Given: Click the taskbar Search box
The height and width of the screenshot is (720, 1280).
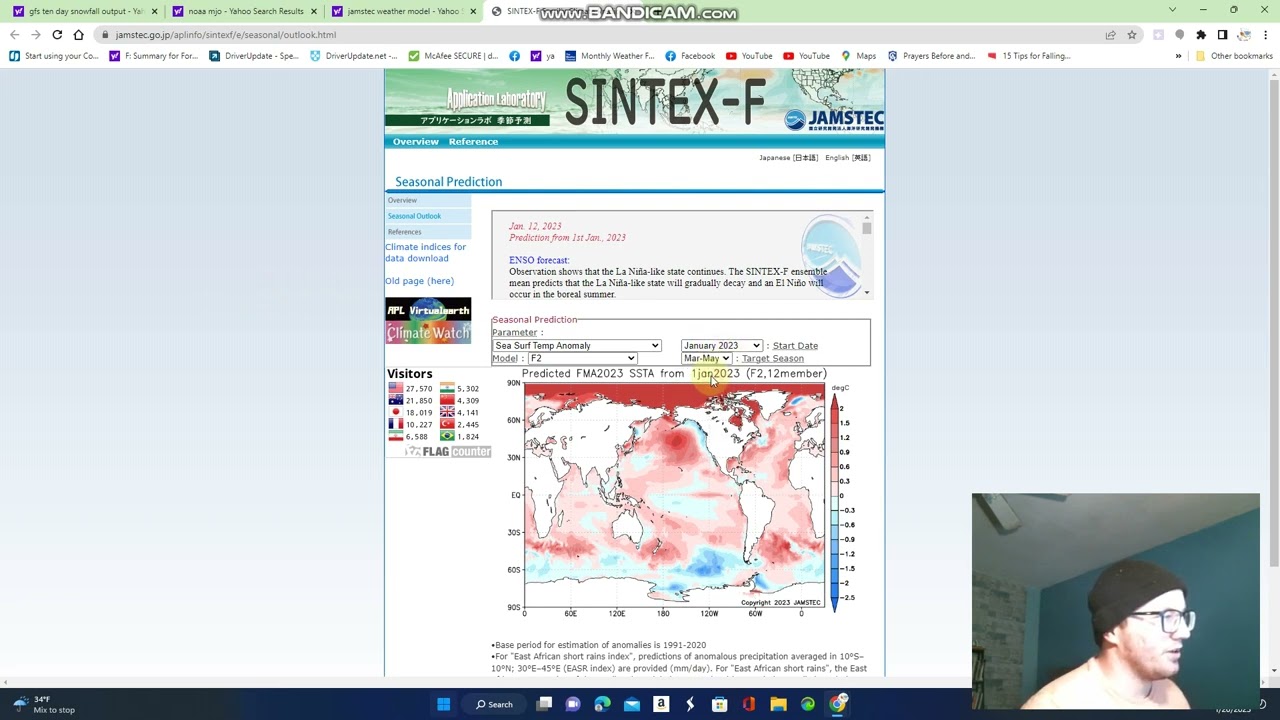Looking at the screenshot, I should pyautogui.click(x=495, y=704).
